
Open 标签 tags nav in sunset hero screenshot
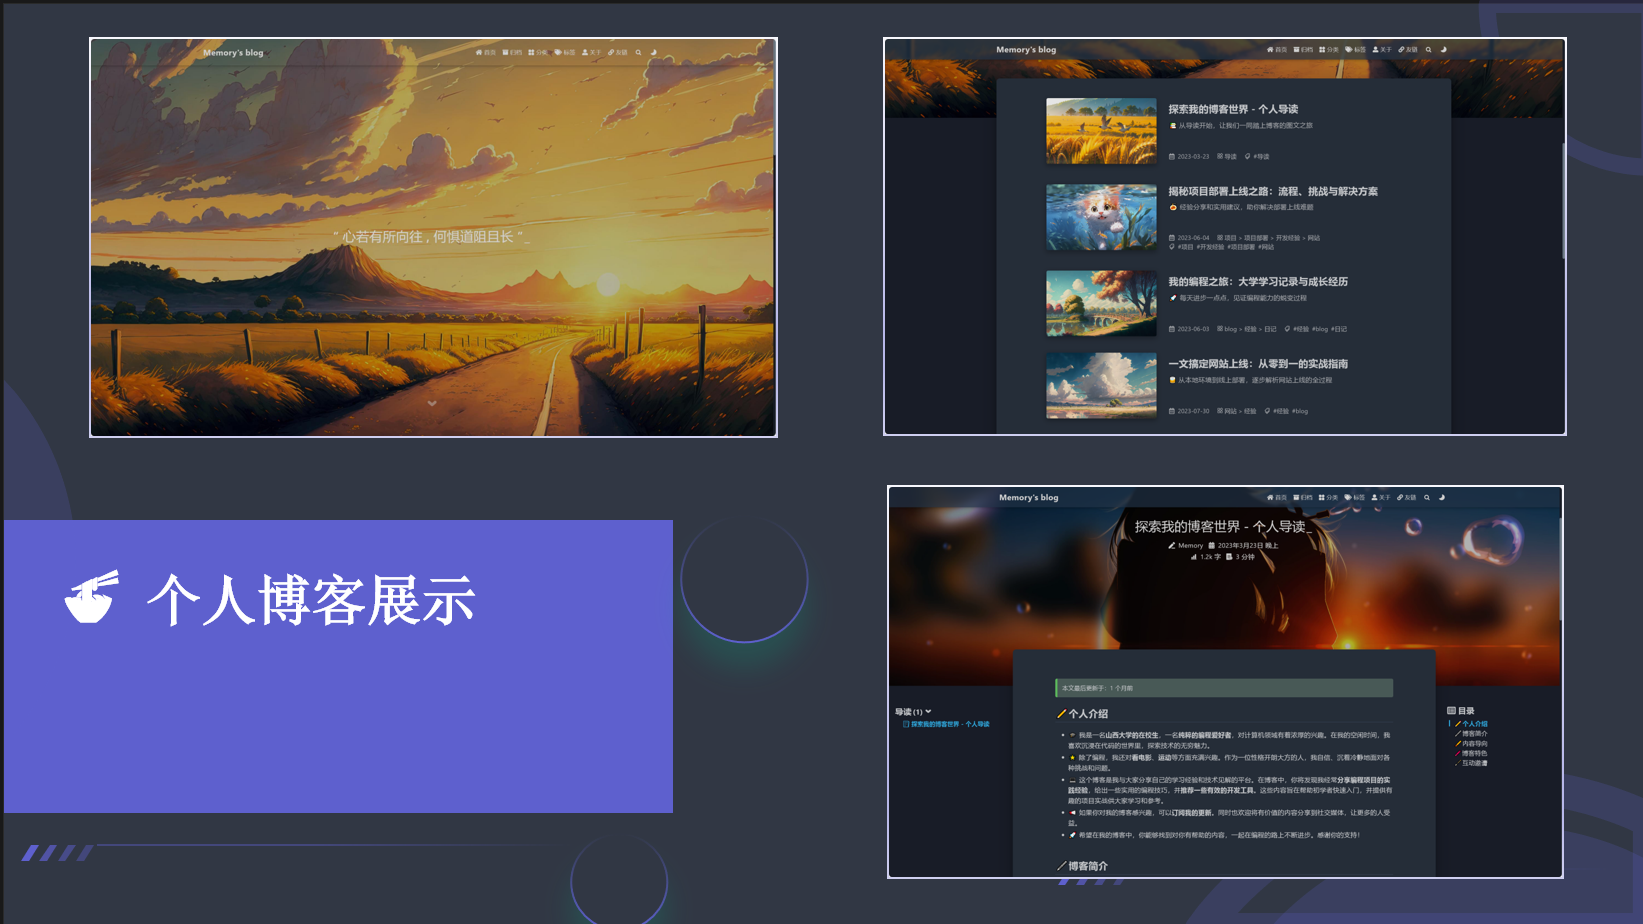coord(565,52)
